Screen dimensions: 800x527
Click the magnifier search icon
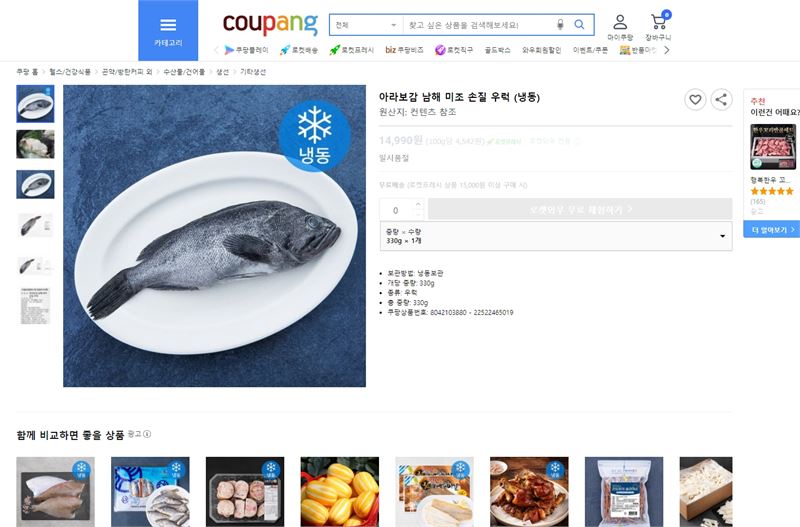tap(579, 24)
